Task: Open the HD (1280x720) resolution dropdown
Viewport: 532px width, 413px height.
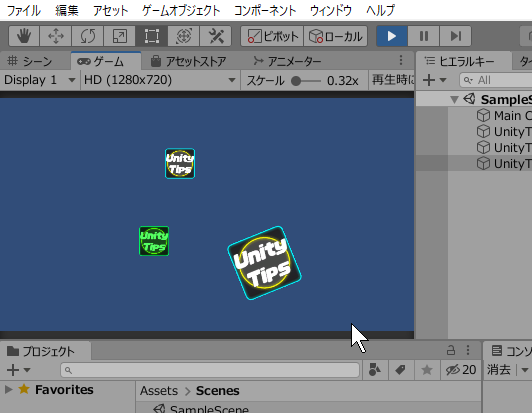Action: (160, 80)
